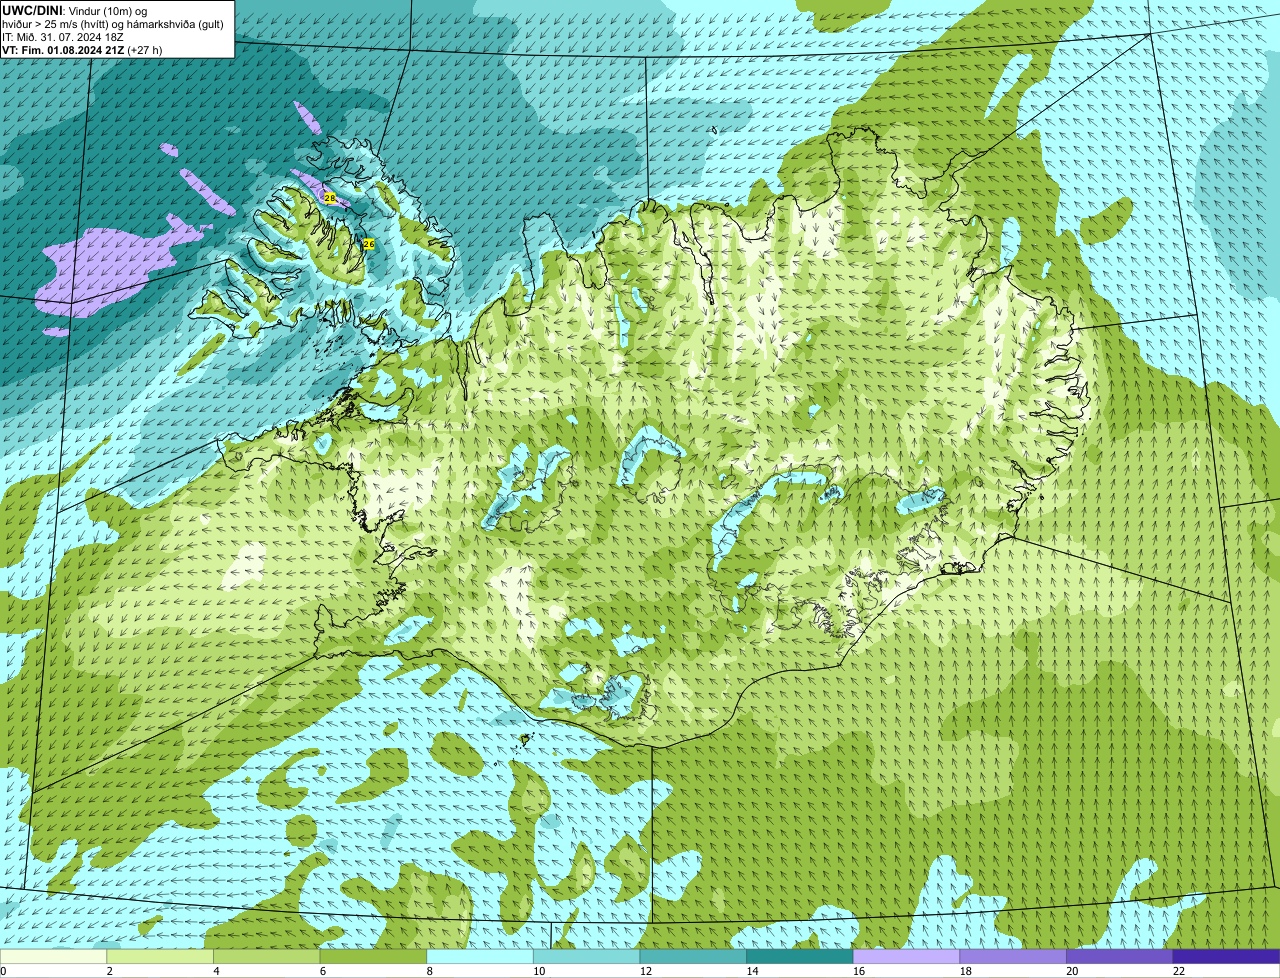Click the init time "IT: Mið. 31. 07. 2024 18Z"
The width and height of the screenshot is (1280, 978).
pos(63,37)
